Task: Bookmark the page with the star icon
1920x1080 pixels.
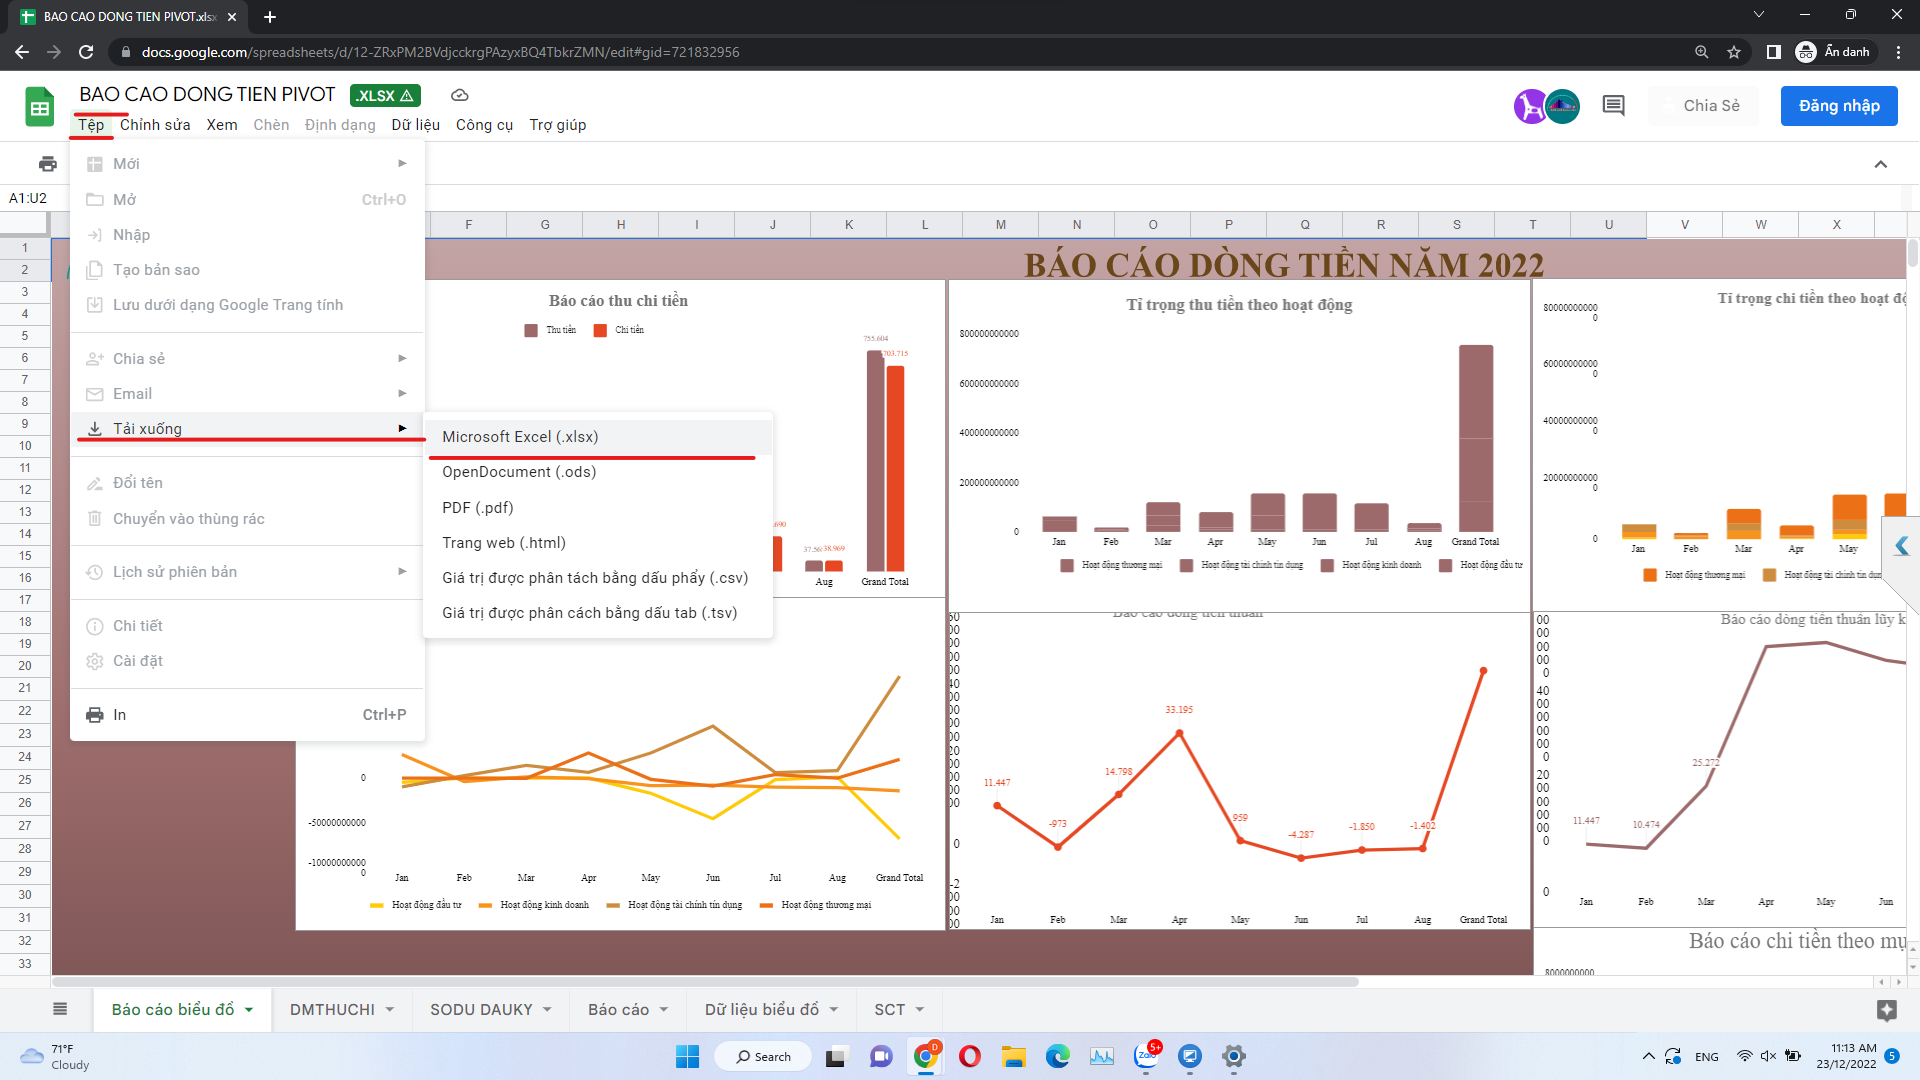Action: click(1734, 52)
